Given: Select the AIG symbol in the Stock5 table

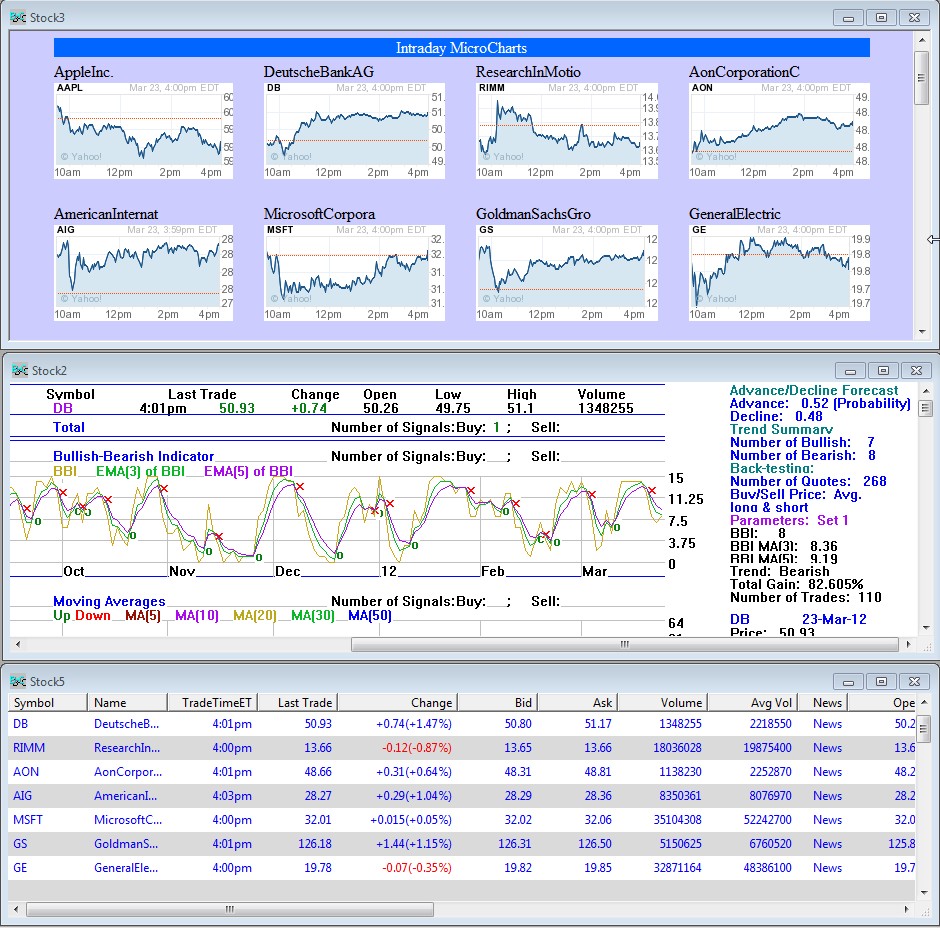Looking at the screenshot, I should (x=22, y=796).
